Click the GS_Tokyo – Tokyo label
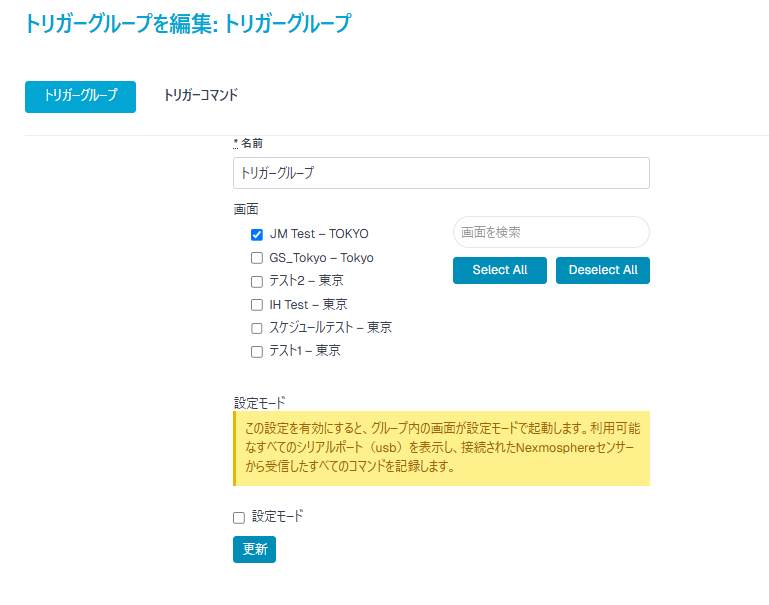769x605 pixels. tap(321, 258)
